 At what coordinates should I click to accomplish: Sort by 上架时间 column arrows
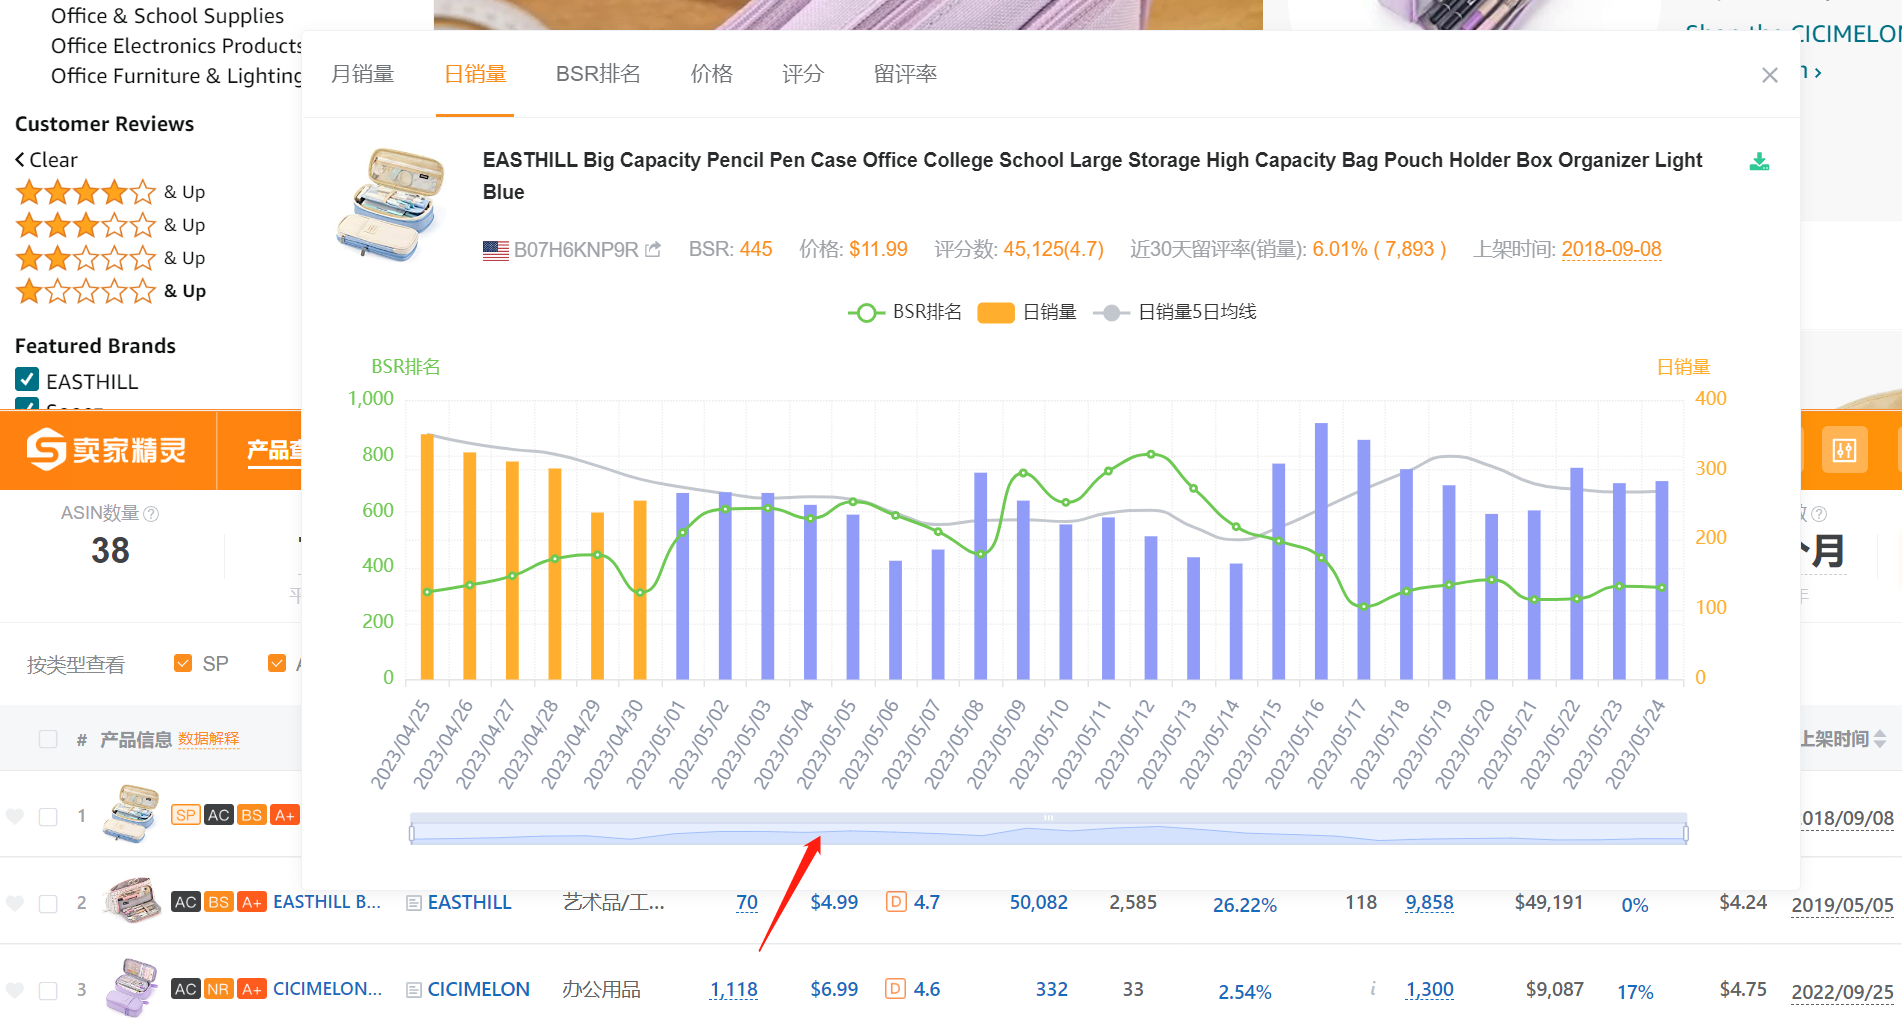point(1880,739)
